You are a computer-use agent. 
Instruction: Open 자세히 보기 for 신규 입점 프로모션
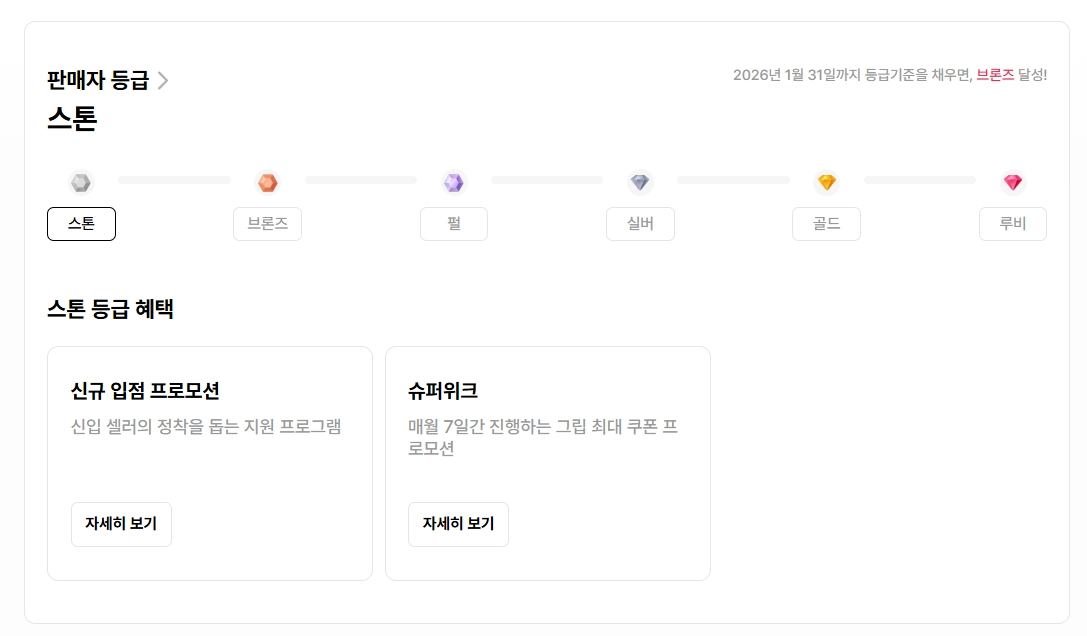121,524
